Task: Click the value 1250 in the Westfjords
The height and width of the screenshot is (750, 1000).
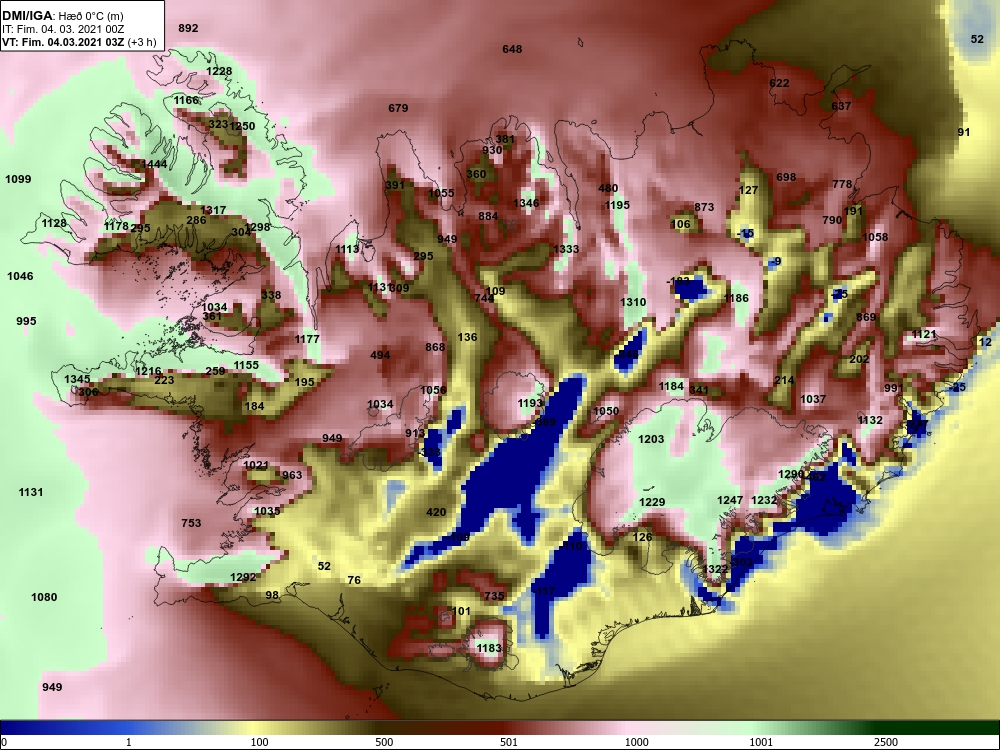Action: click(242, 126)
